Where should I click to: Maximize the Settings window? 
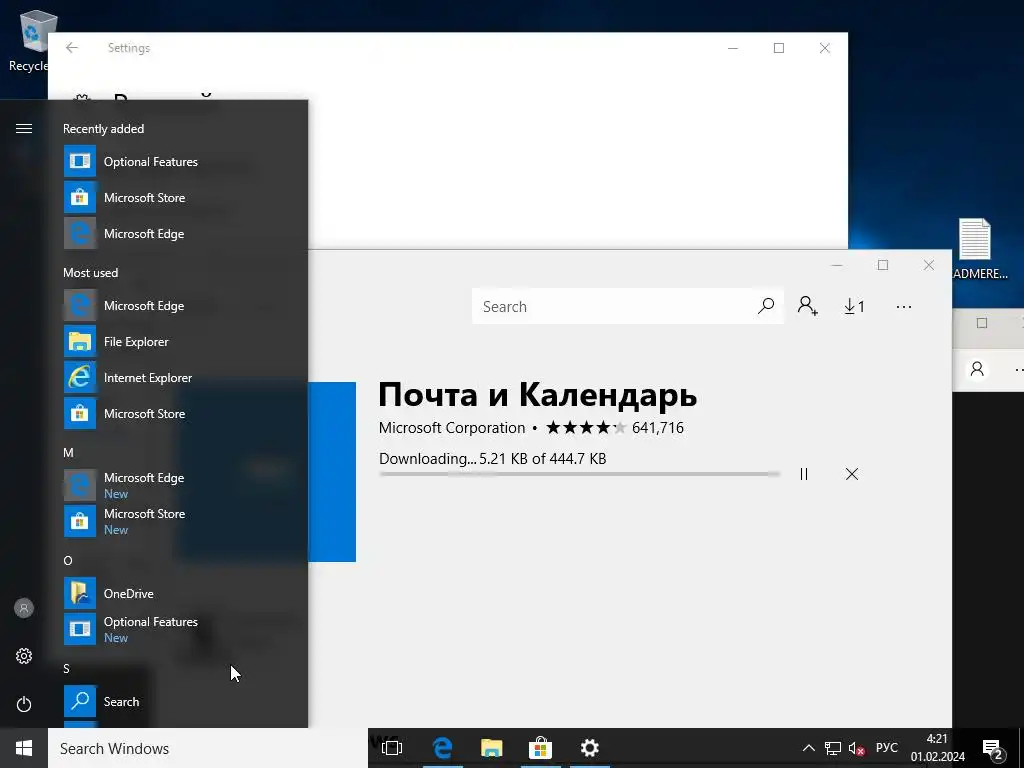pyautogui.click(x=778, y=48)
